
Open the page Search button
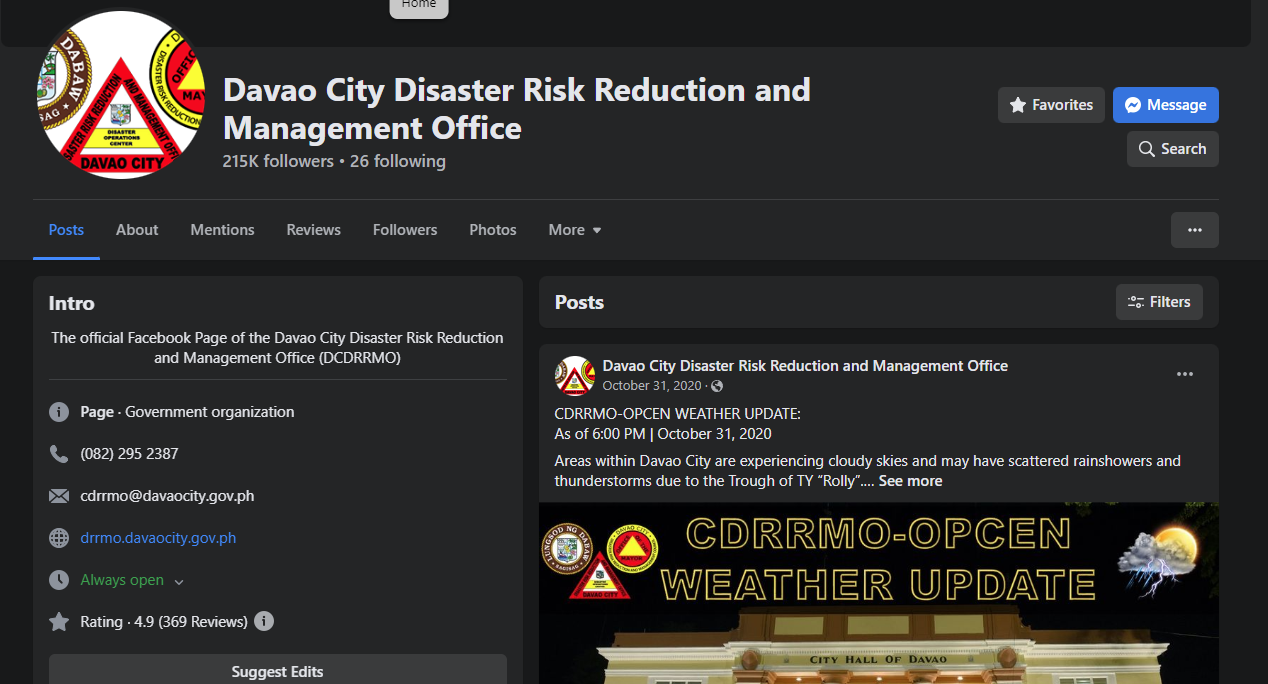[1172, 149]
